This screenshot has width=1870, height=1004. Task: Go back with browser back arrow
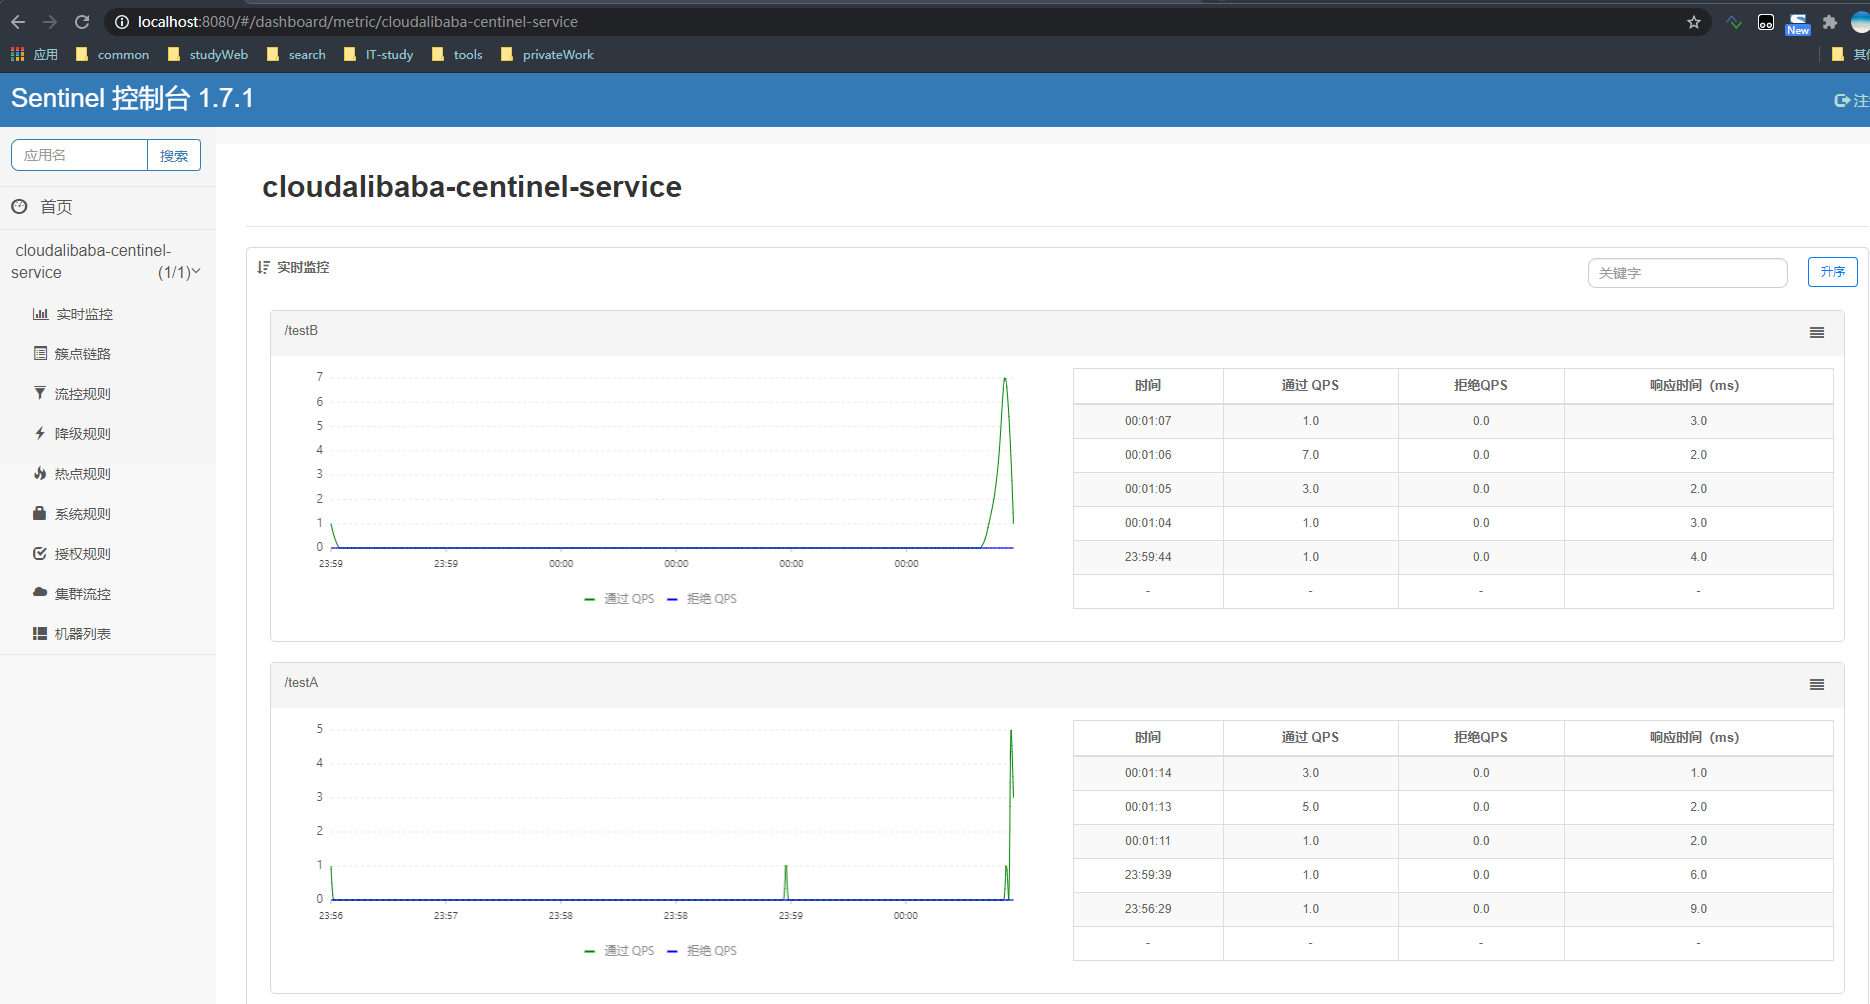click(x=18, y=22)
